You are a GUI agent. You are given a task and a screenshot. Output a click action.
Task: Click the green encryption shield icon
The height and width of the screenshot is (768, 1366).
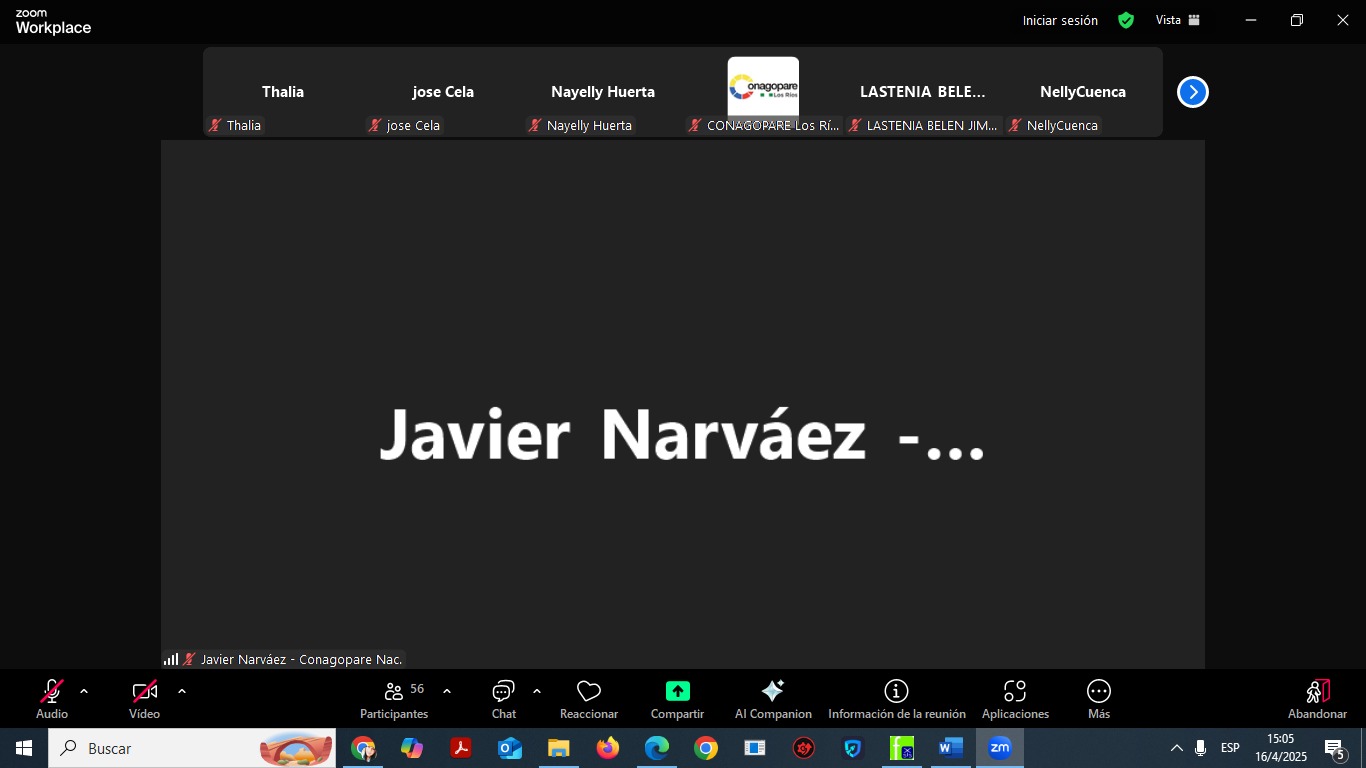(1126, 20)
